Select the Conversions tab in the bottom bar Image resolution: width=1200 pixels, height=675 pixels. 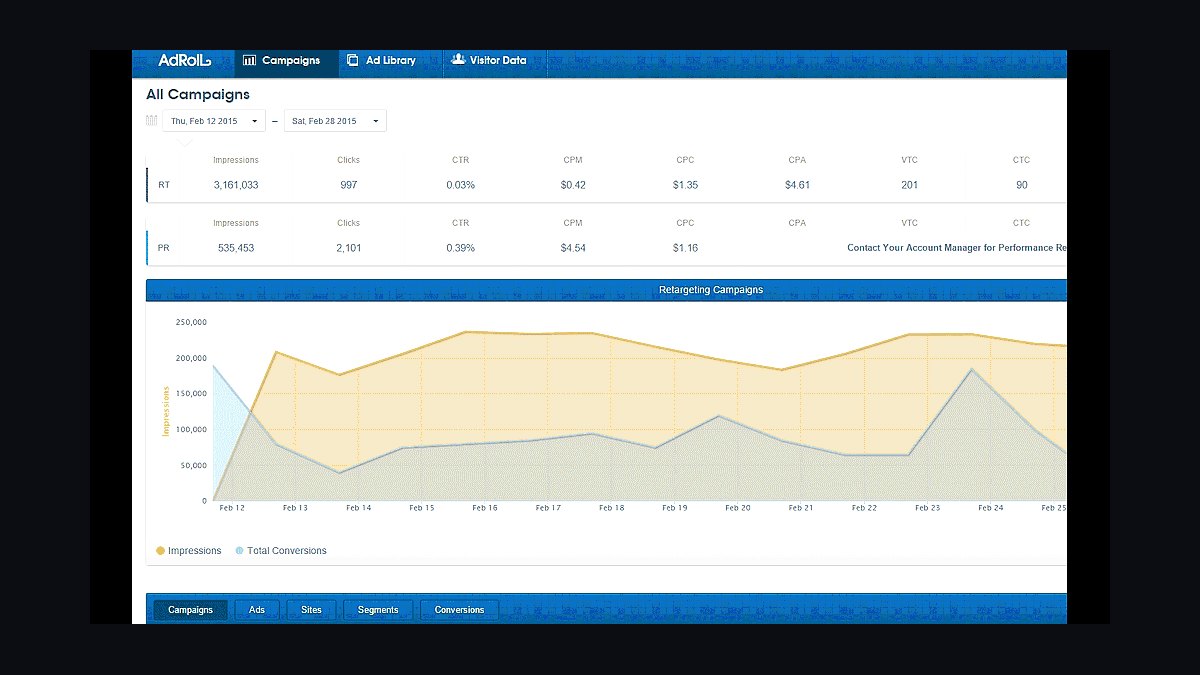459,610
